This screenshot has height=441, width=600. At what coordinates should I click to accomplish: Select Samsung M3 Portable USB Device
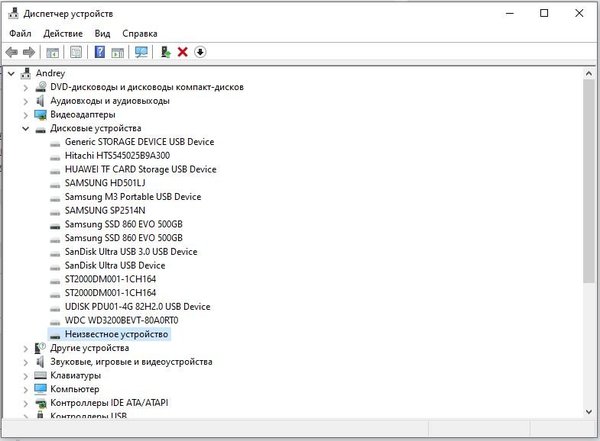[133, 197]
